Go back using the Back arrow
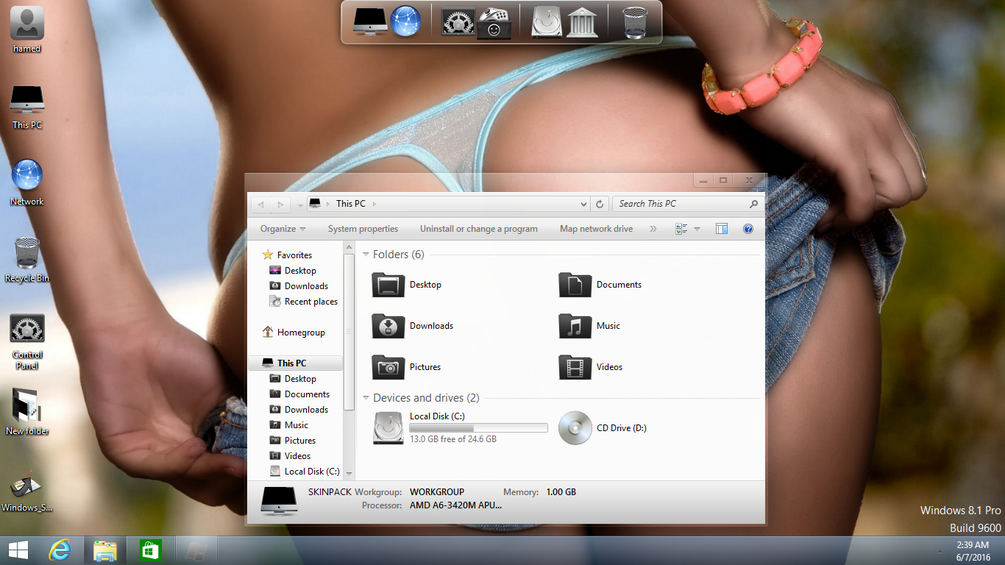 [x=261, y=204]
